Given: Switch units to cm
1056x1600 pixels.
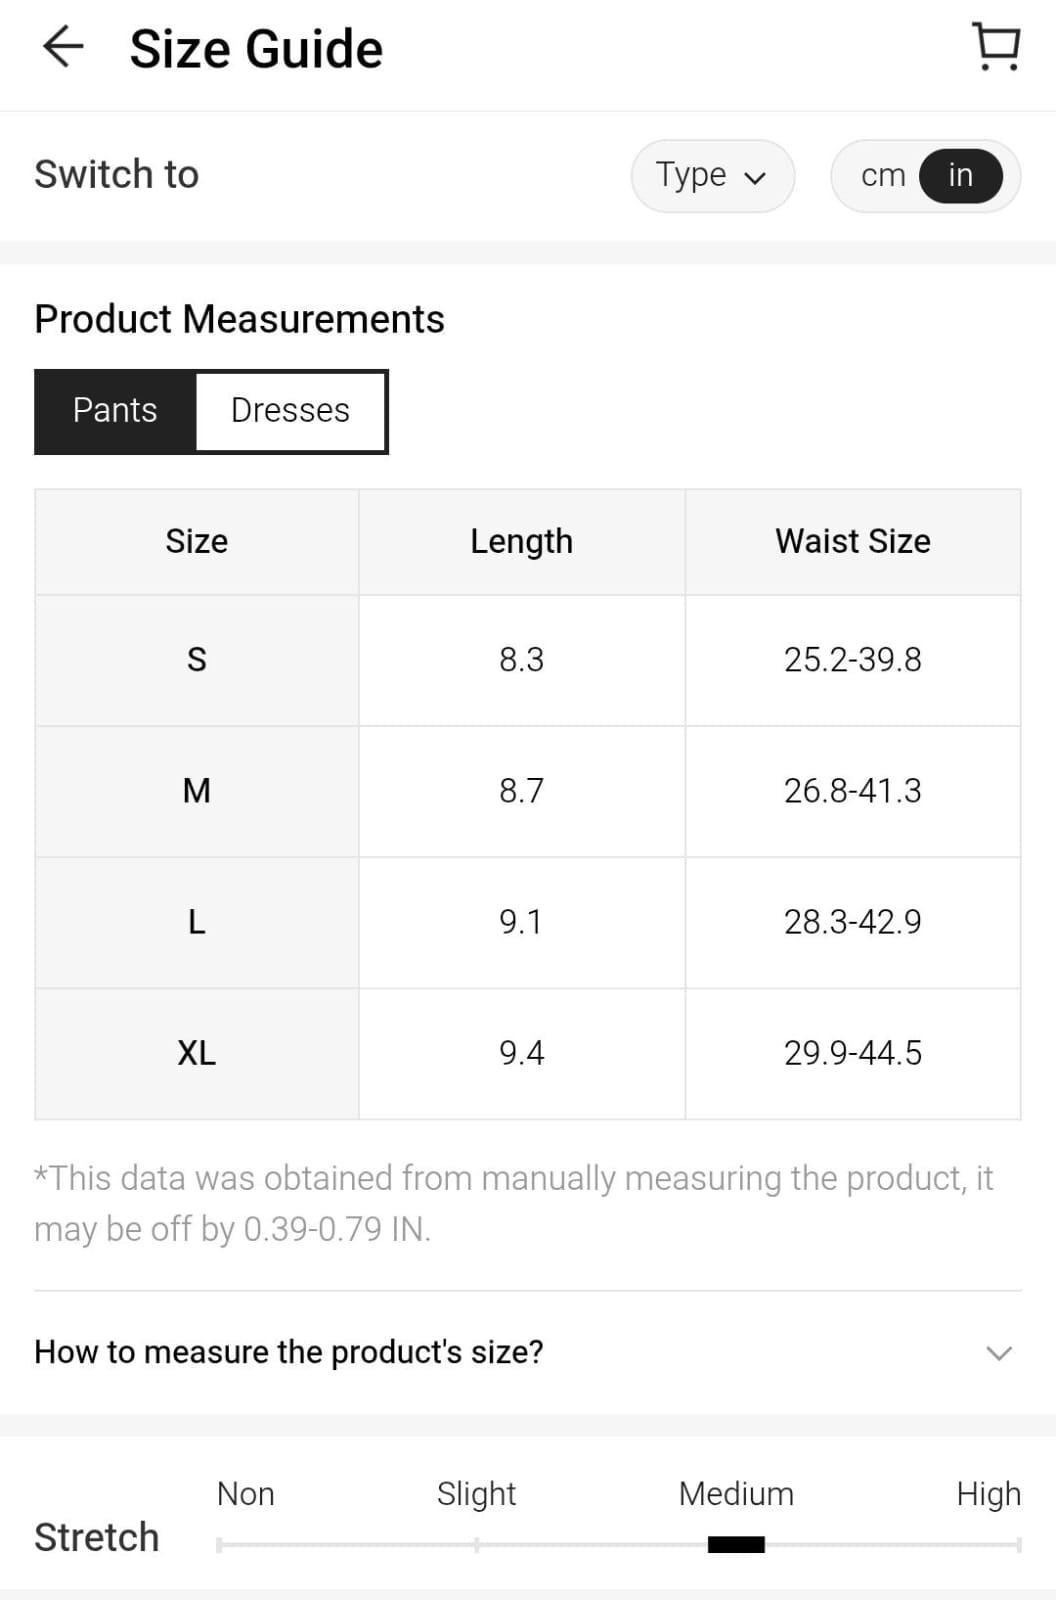Looking at the screenshot, I should pyautogui.click(x=882, y=175).
